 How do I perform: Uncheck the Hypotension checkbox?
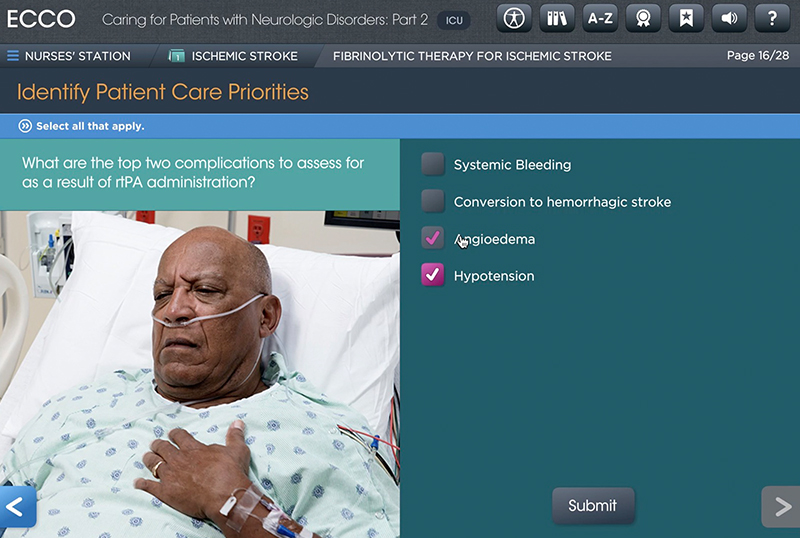point(433,276)
